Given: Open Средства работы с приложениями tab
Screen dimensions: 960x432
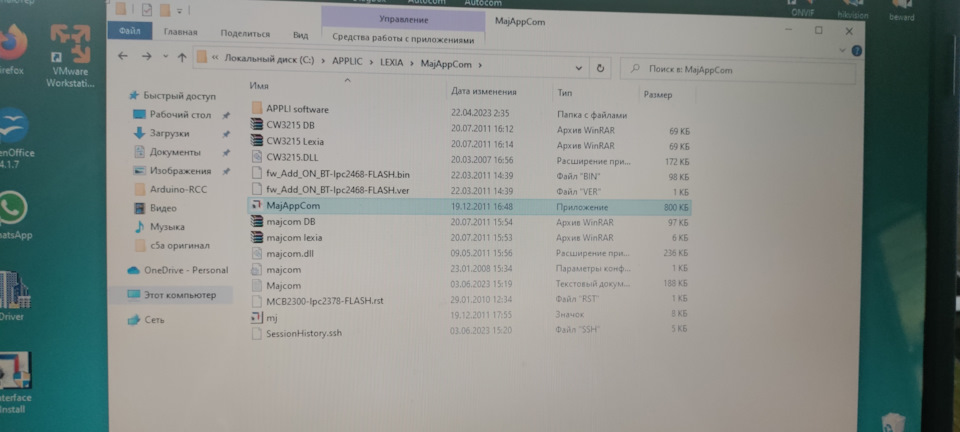Looking at the screenshot, I should pyautogui.click(x=403, y=39).
